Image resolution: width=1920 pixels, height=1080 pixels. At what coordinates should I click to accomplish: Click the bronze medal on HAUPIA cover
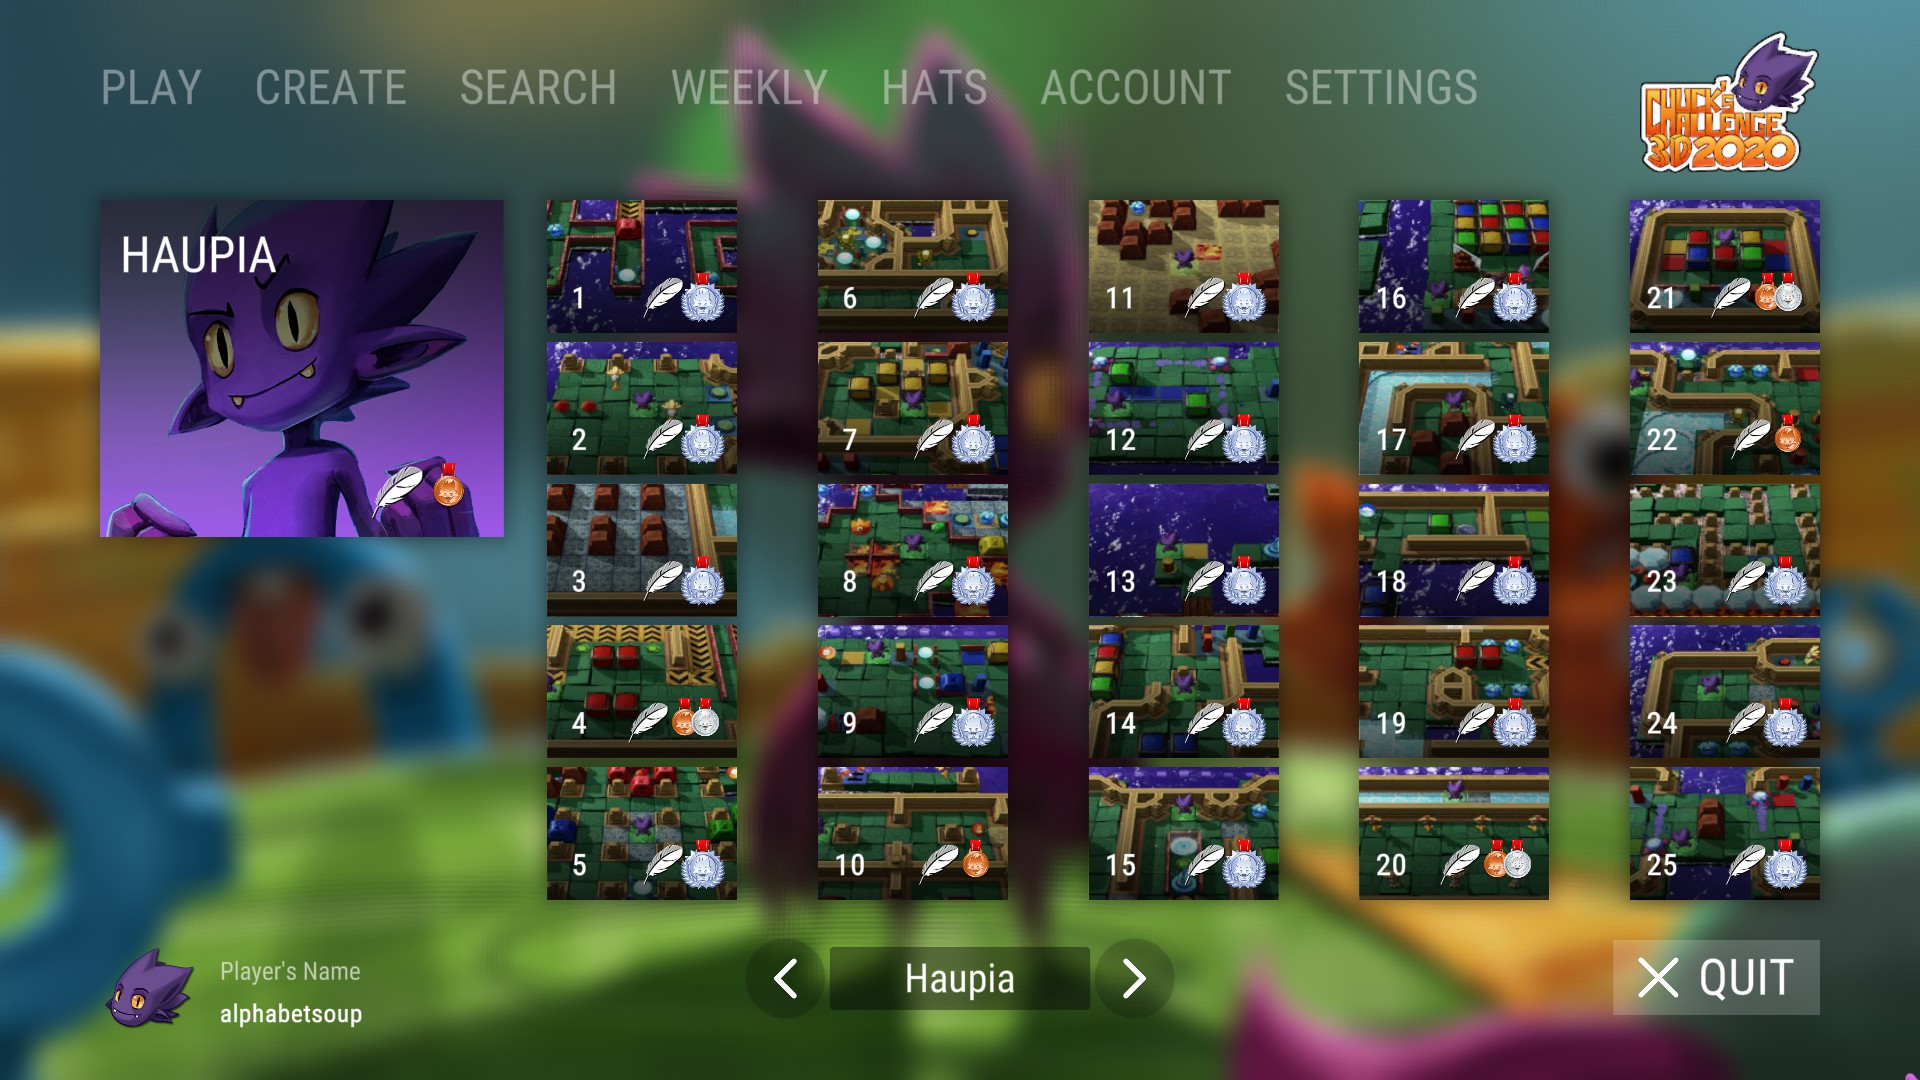(x=448, y=485)
